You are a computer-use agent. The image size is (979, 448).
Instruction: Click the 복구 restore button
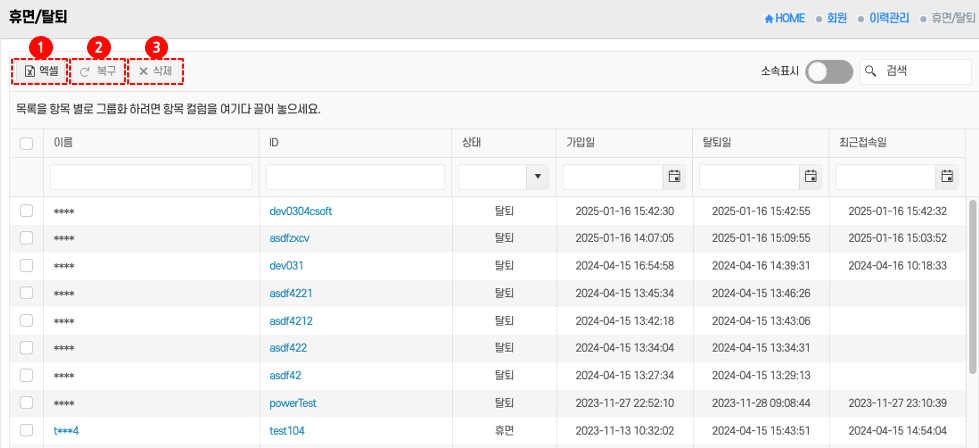click(x=98, y=71)
